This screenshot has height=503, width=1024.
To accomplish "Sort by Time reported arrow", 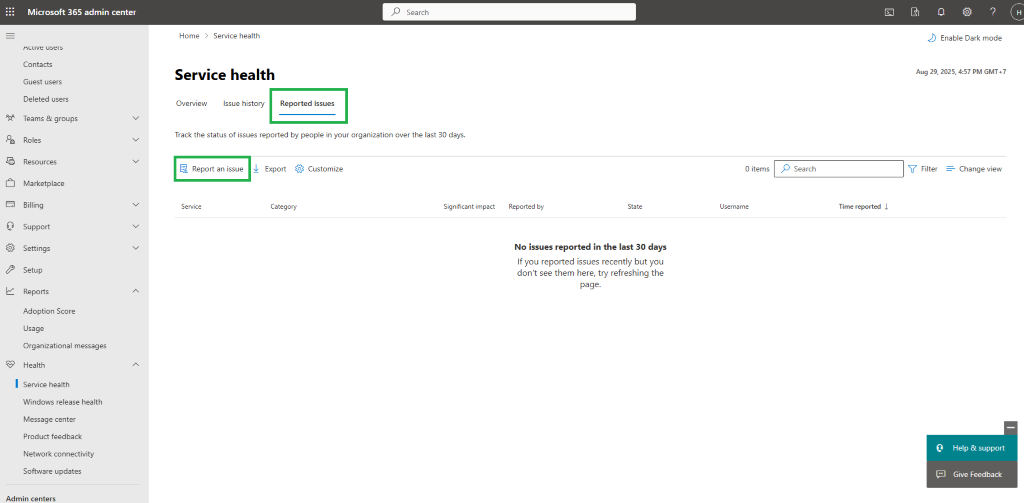I will click(886, 206).
